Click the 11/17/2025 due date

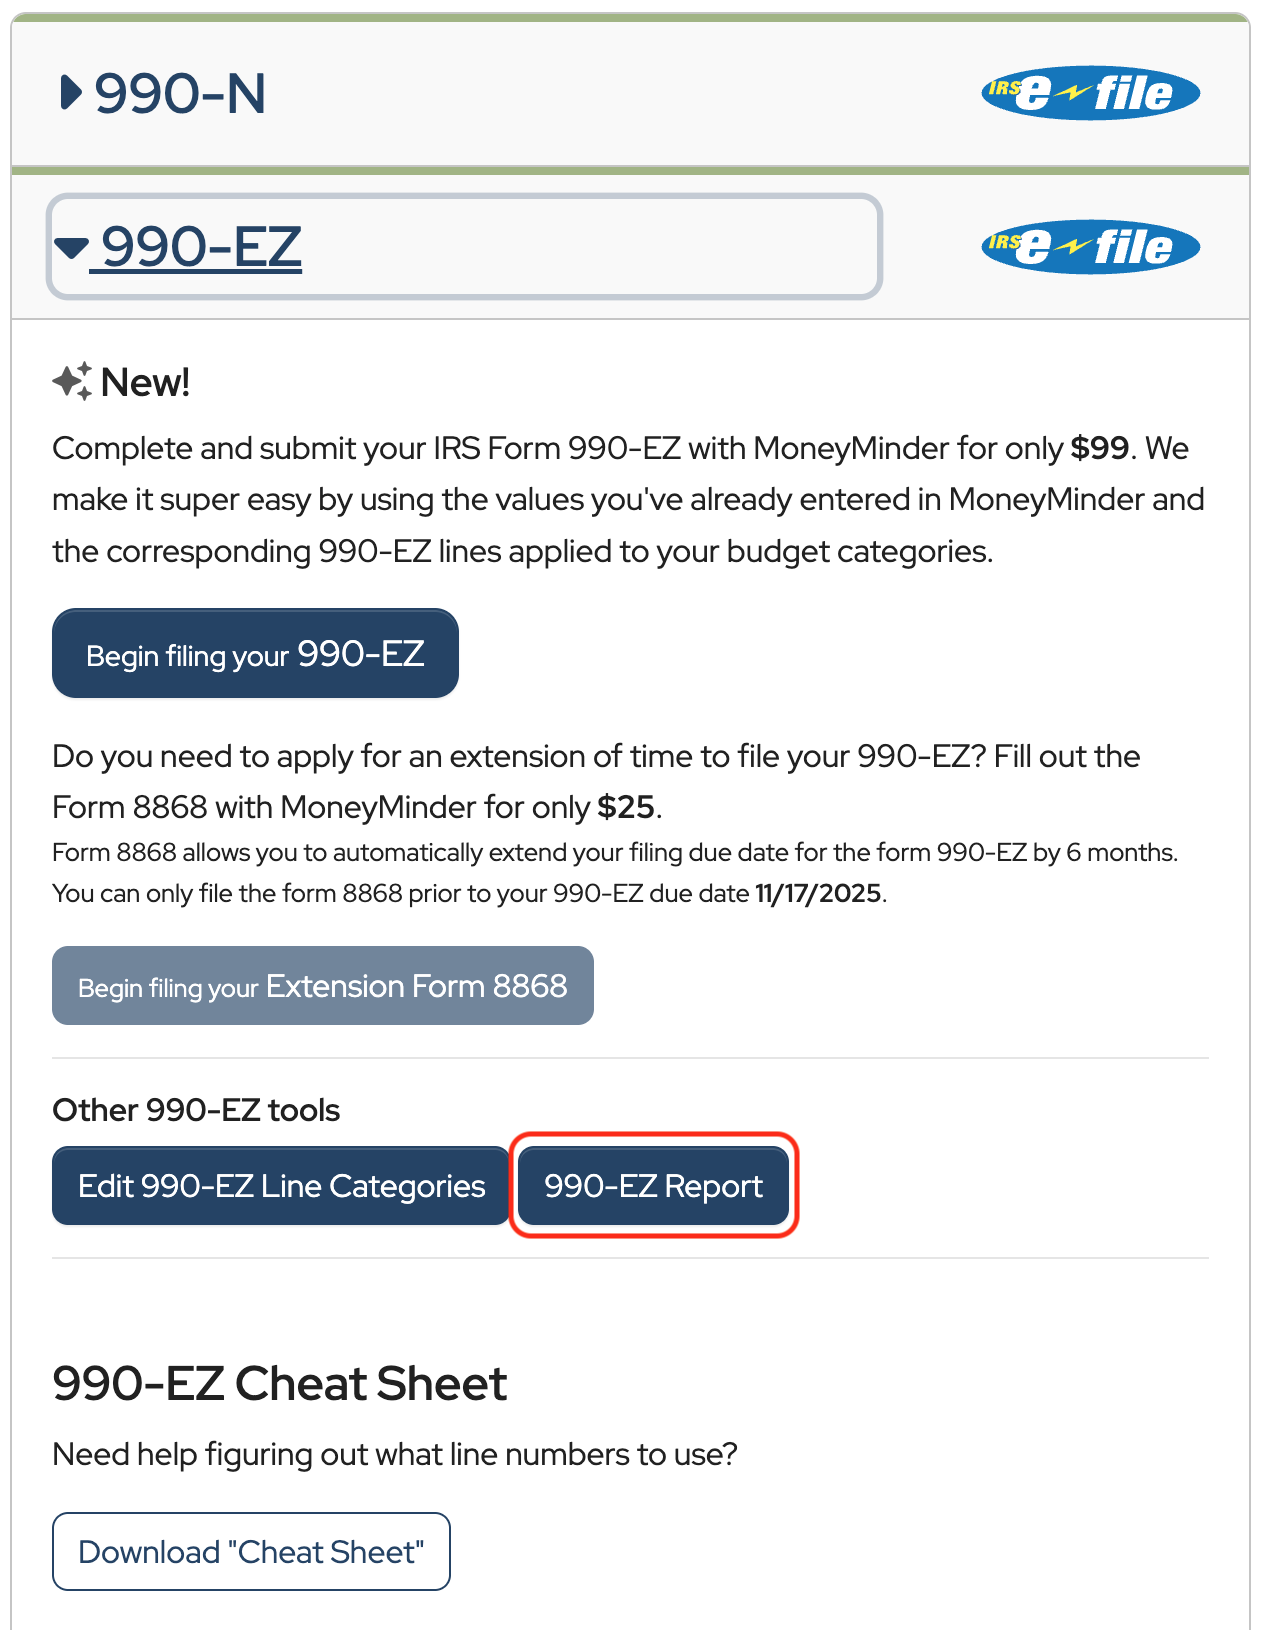818,893
